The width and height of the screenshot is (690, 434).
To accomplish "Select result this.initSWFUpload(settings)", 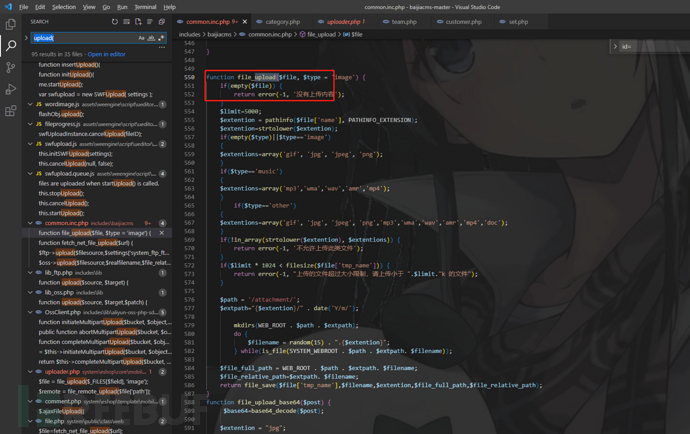I will 75,154.
